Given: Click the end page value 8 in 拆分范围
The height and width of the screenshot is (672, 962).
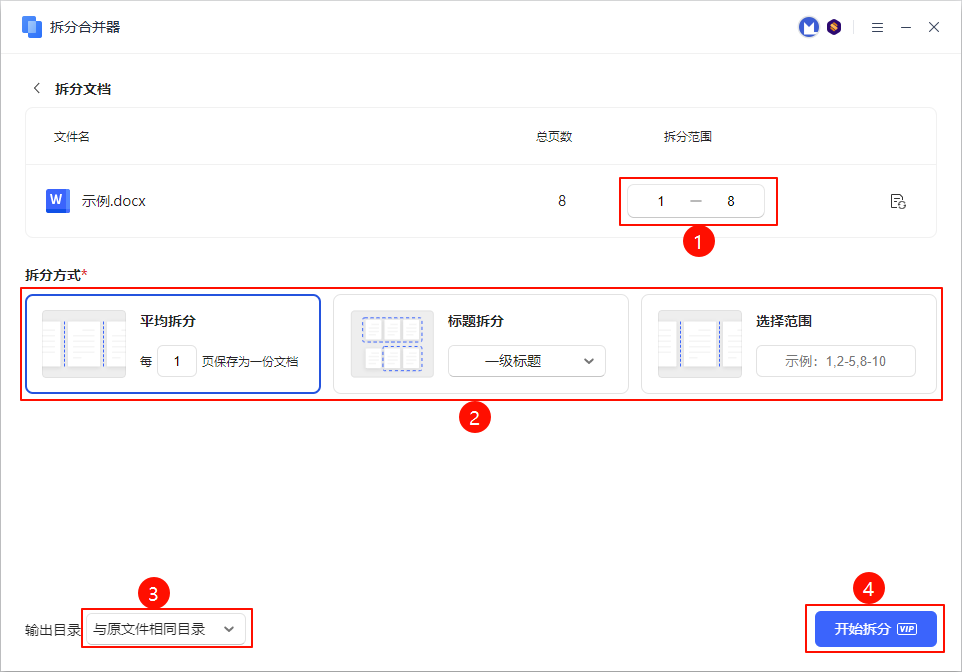Looking at the screenshot, I should click(731, 201).
